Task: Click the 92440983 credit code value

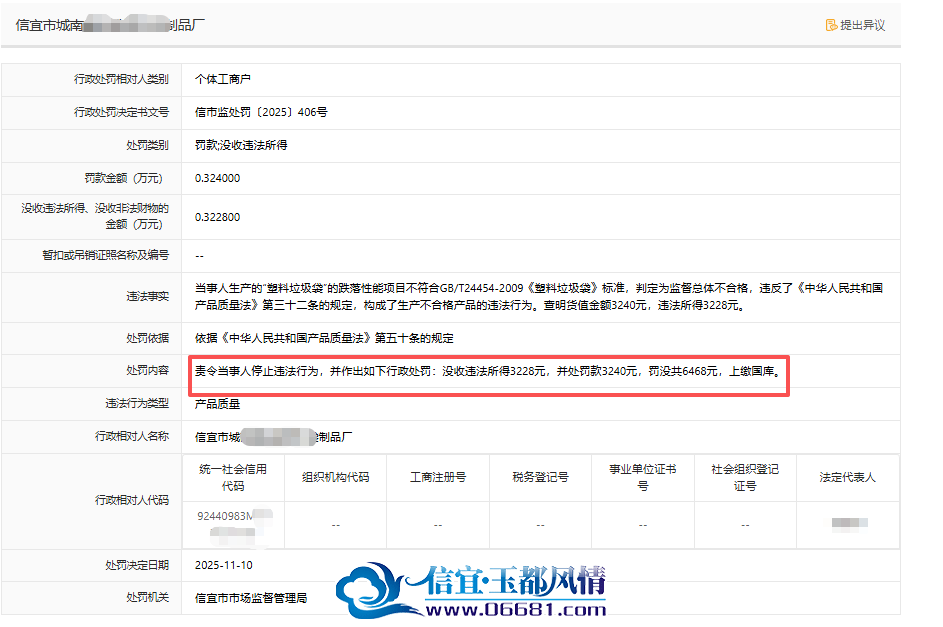Action: (235, 524)
